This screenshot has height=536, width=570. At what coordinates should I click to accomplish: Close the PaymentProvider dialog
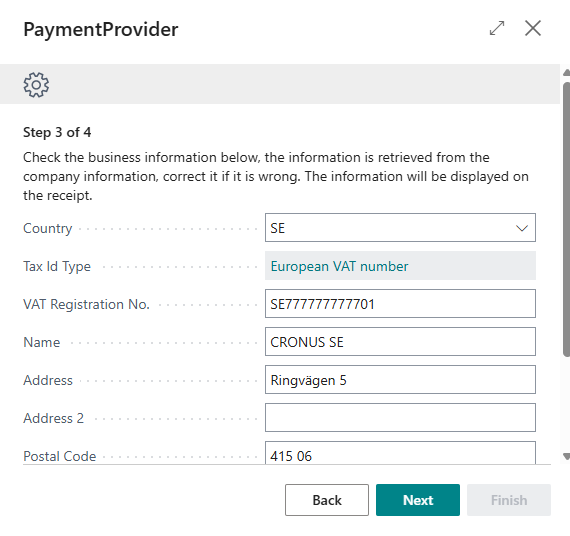[x=533, y=28]
